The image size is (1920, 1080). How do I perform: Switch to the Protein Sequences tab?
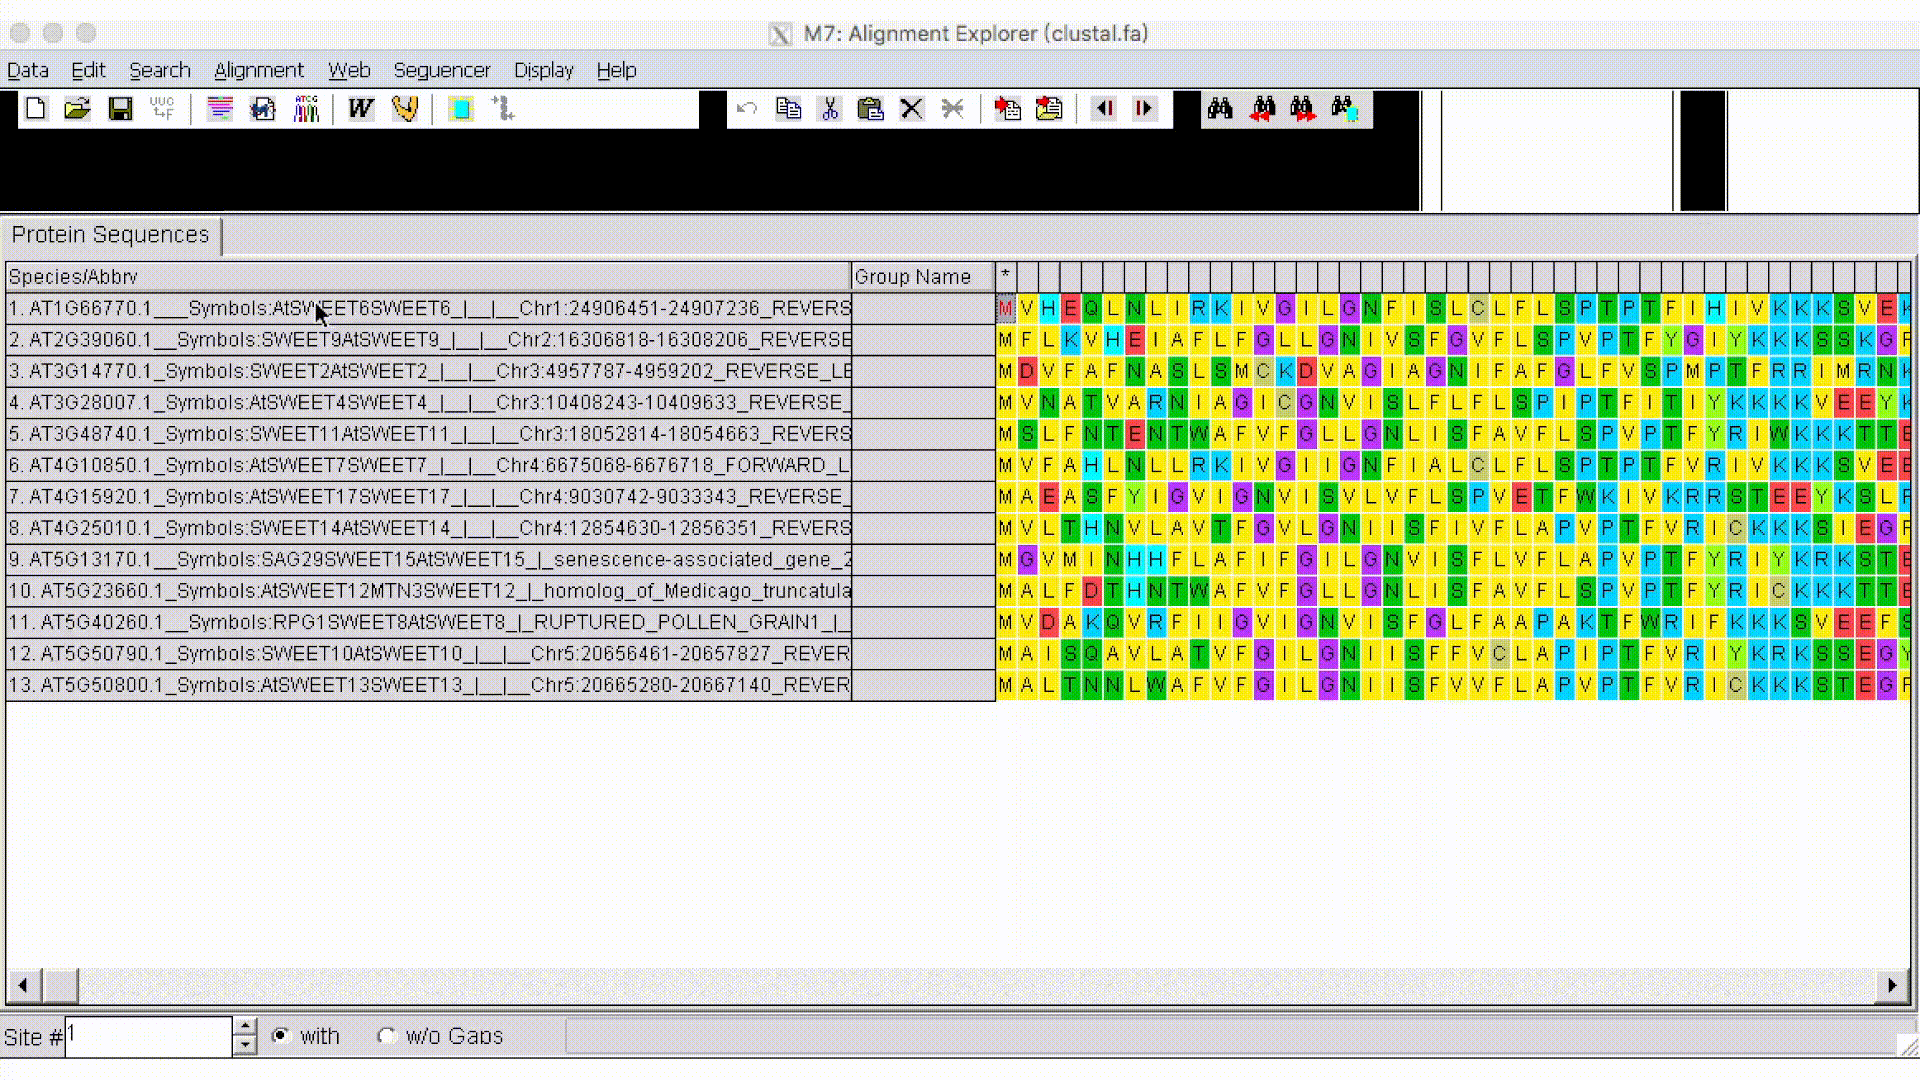click(x=110, y=235)
